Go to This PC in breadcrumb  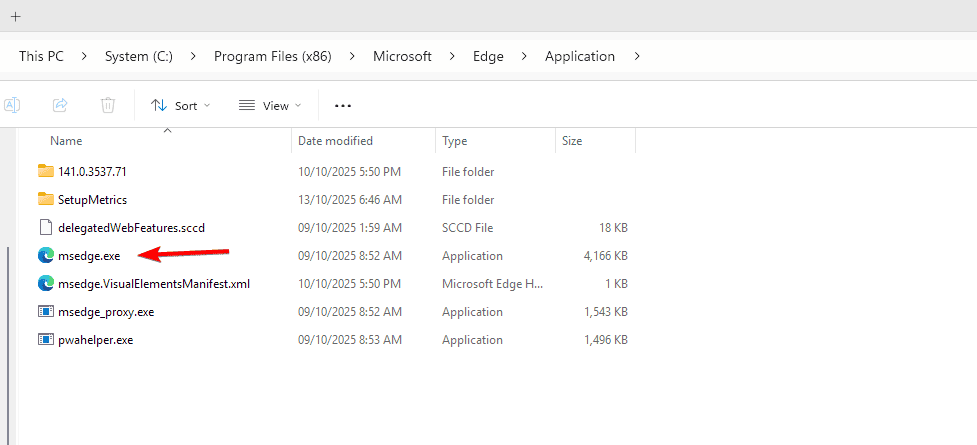click(41, 57)
